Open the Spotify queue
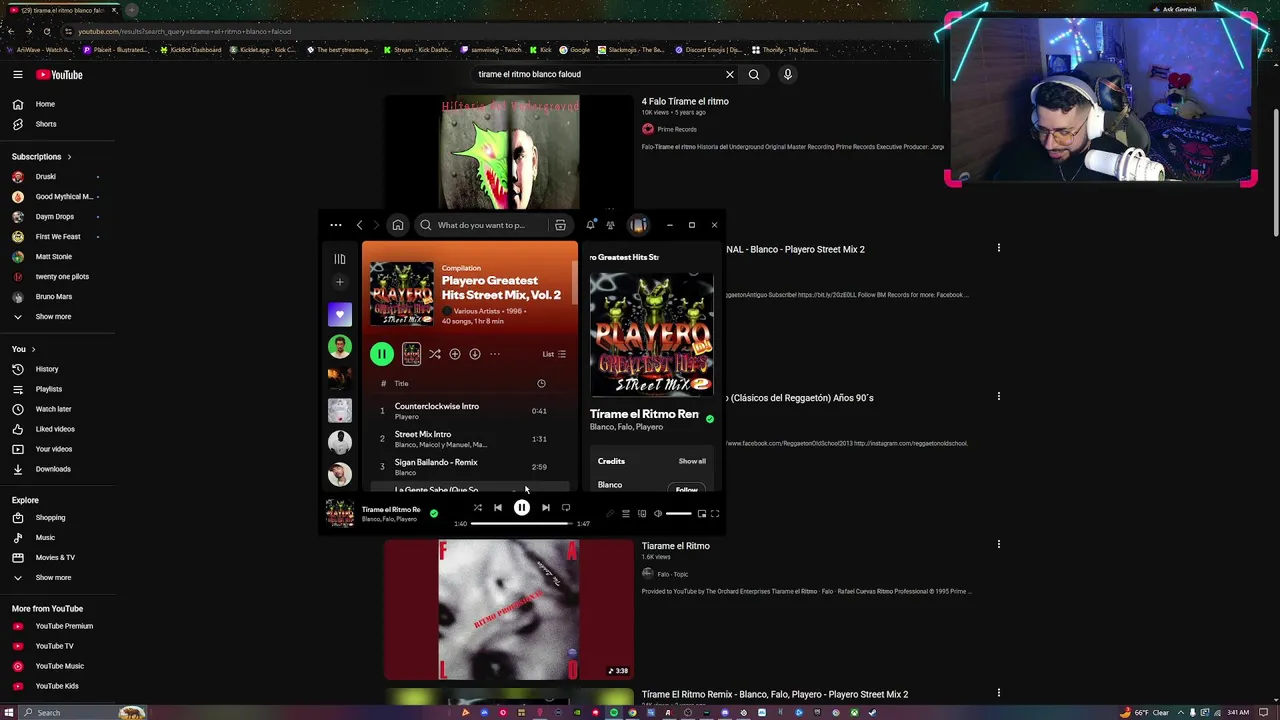Viewport: 1280px width, 720px height. pos(626,514)
